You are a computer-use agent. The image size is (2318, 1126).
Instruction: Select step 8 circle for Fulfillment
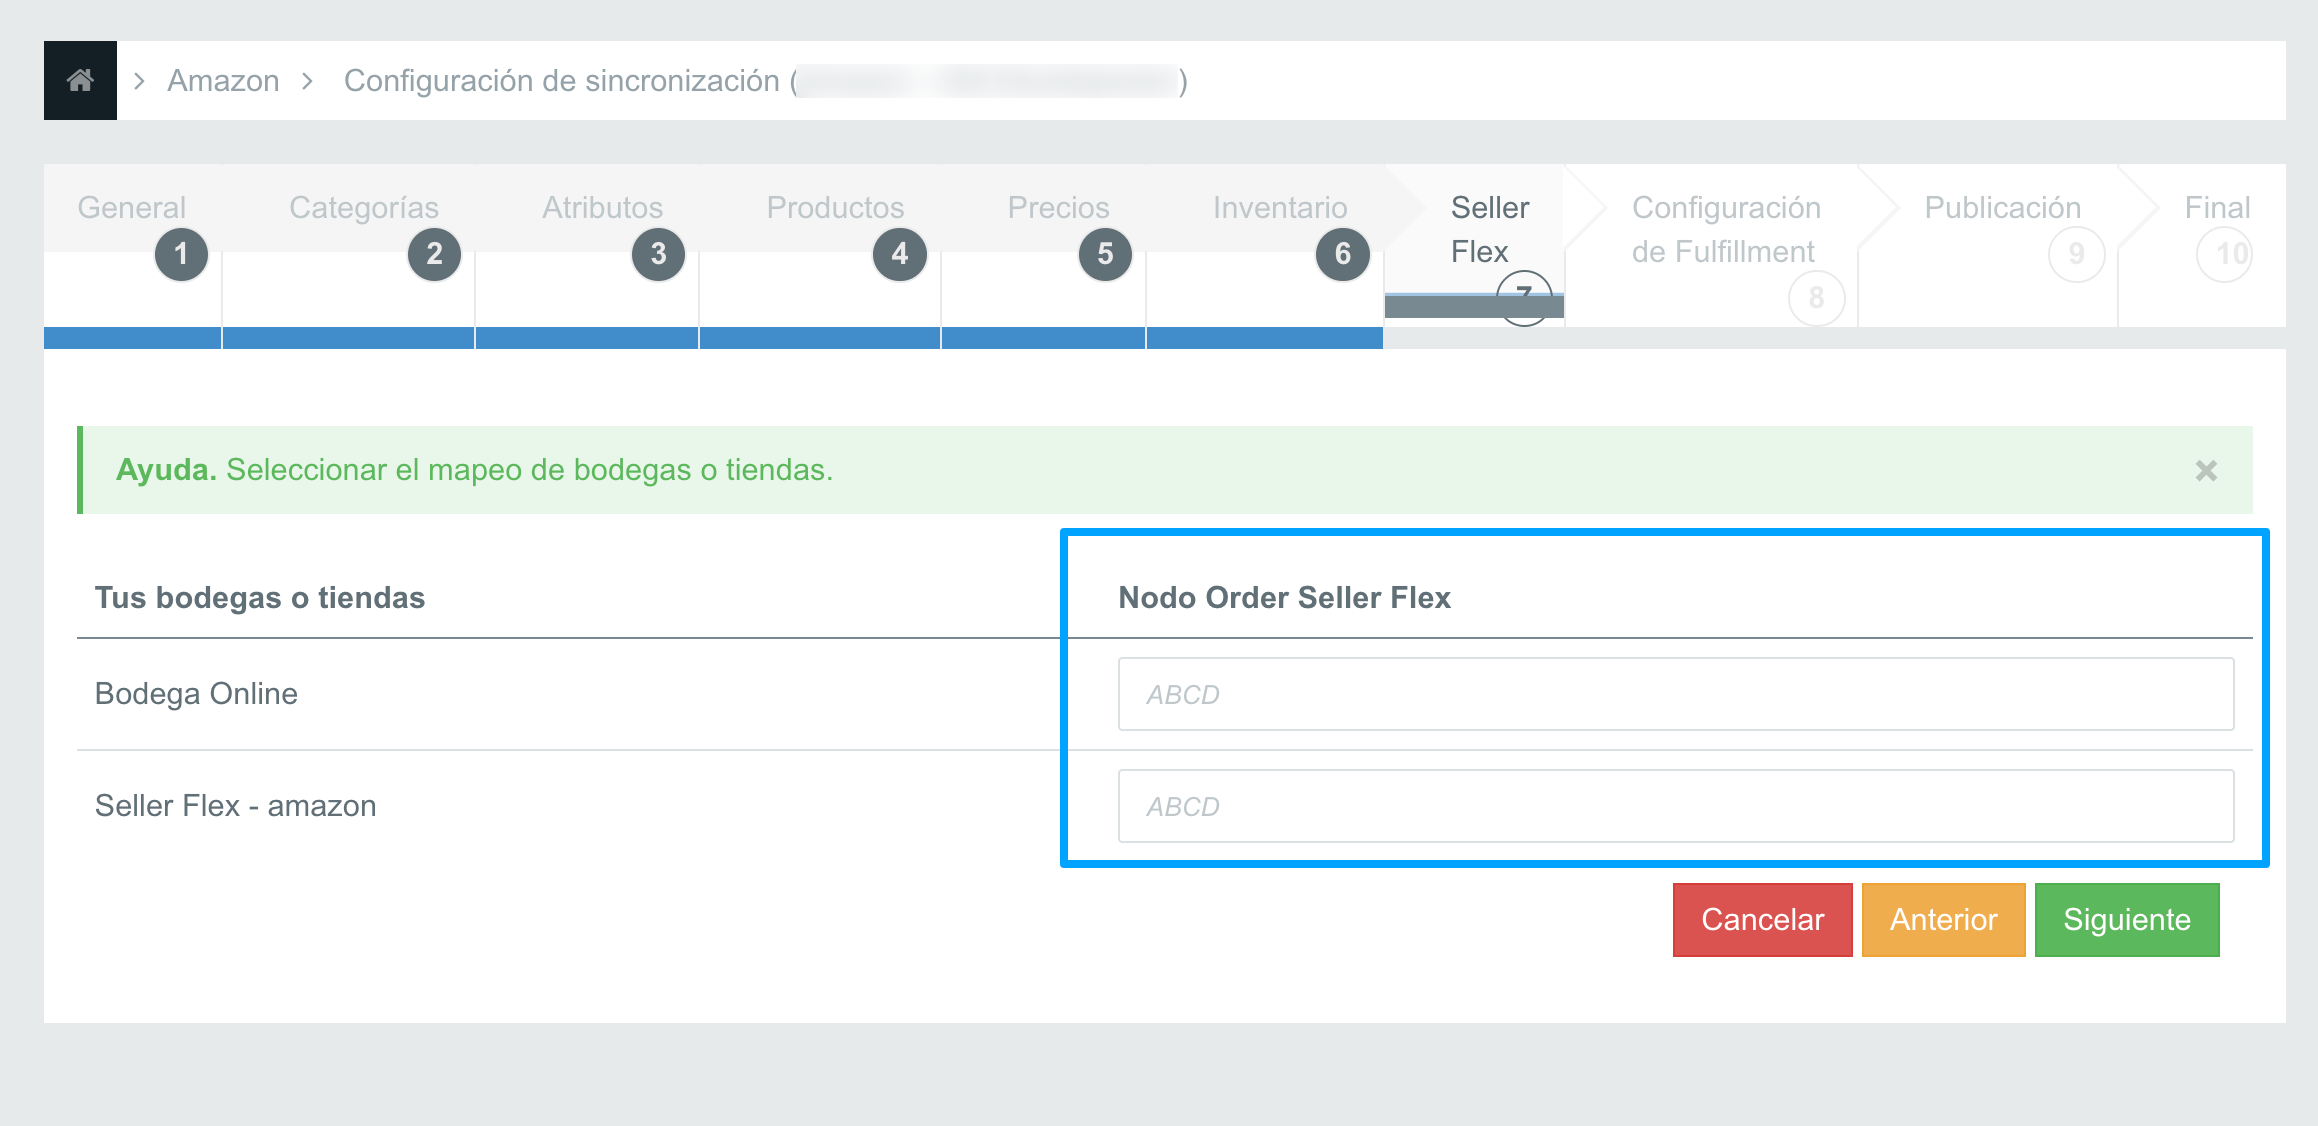click(x=1816, y=298)
